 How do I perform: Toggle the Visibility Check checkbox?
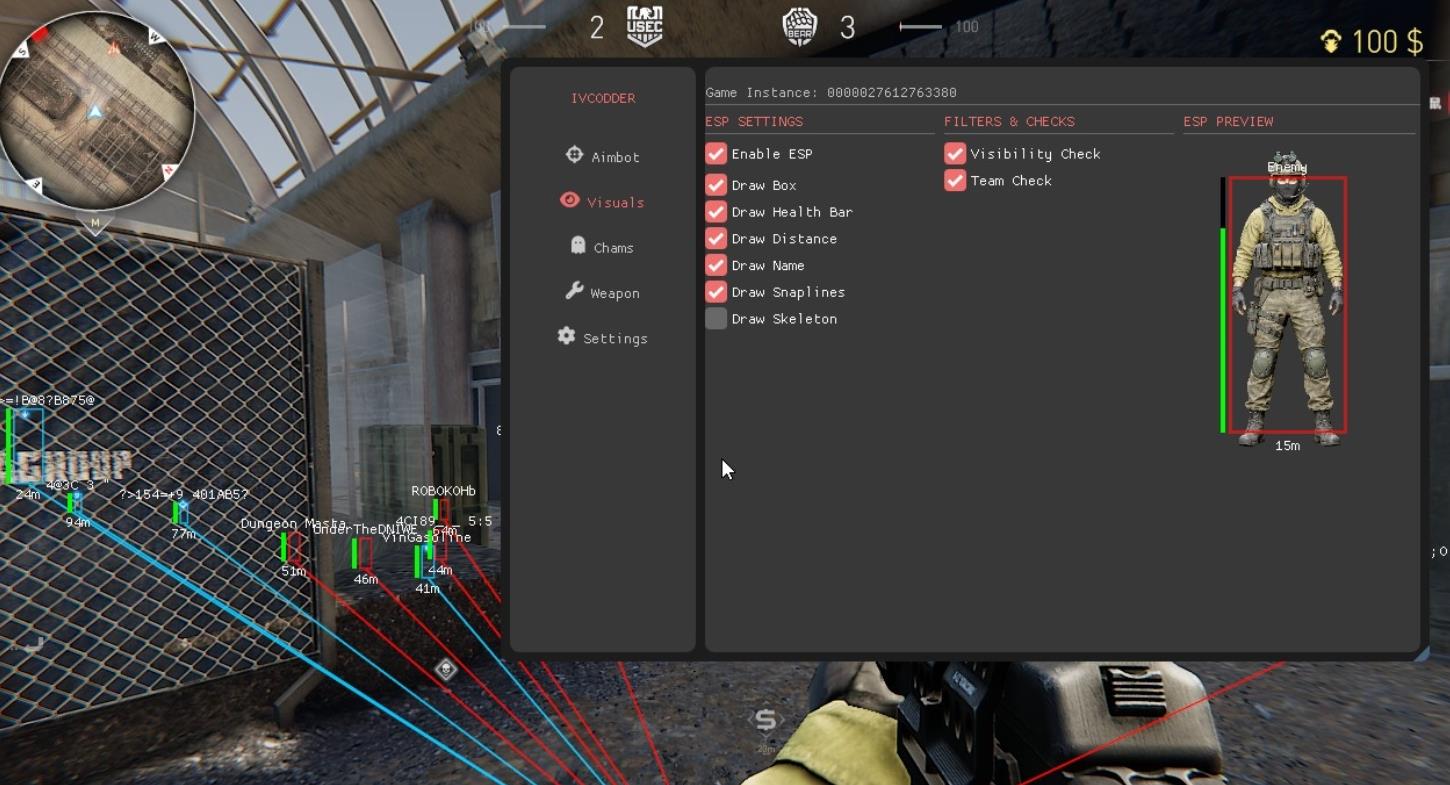tap(955, 154)
